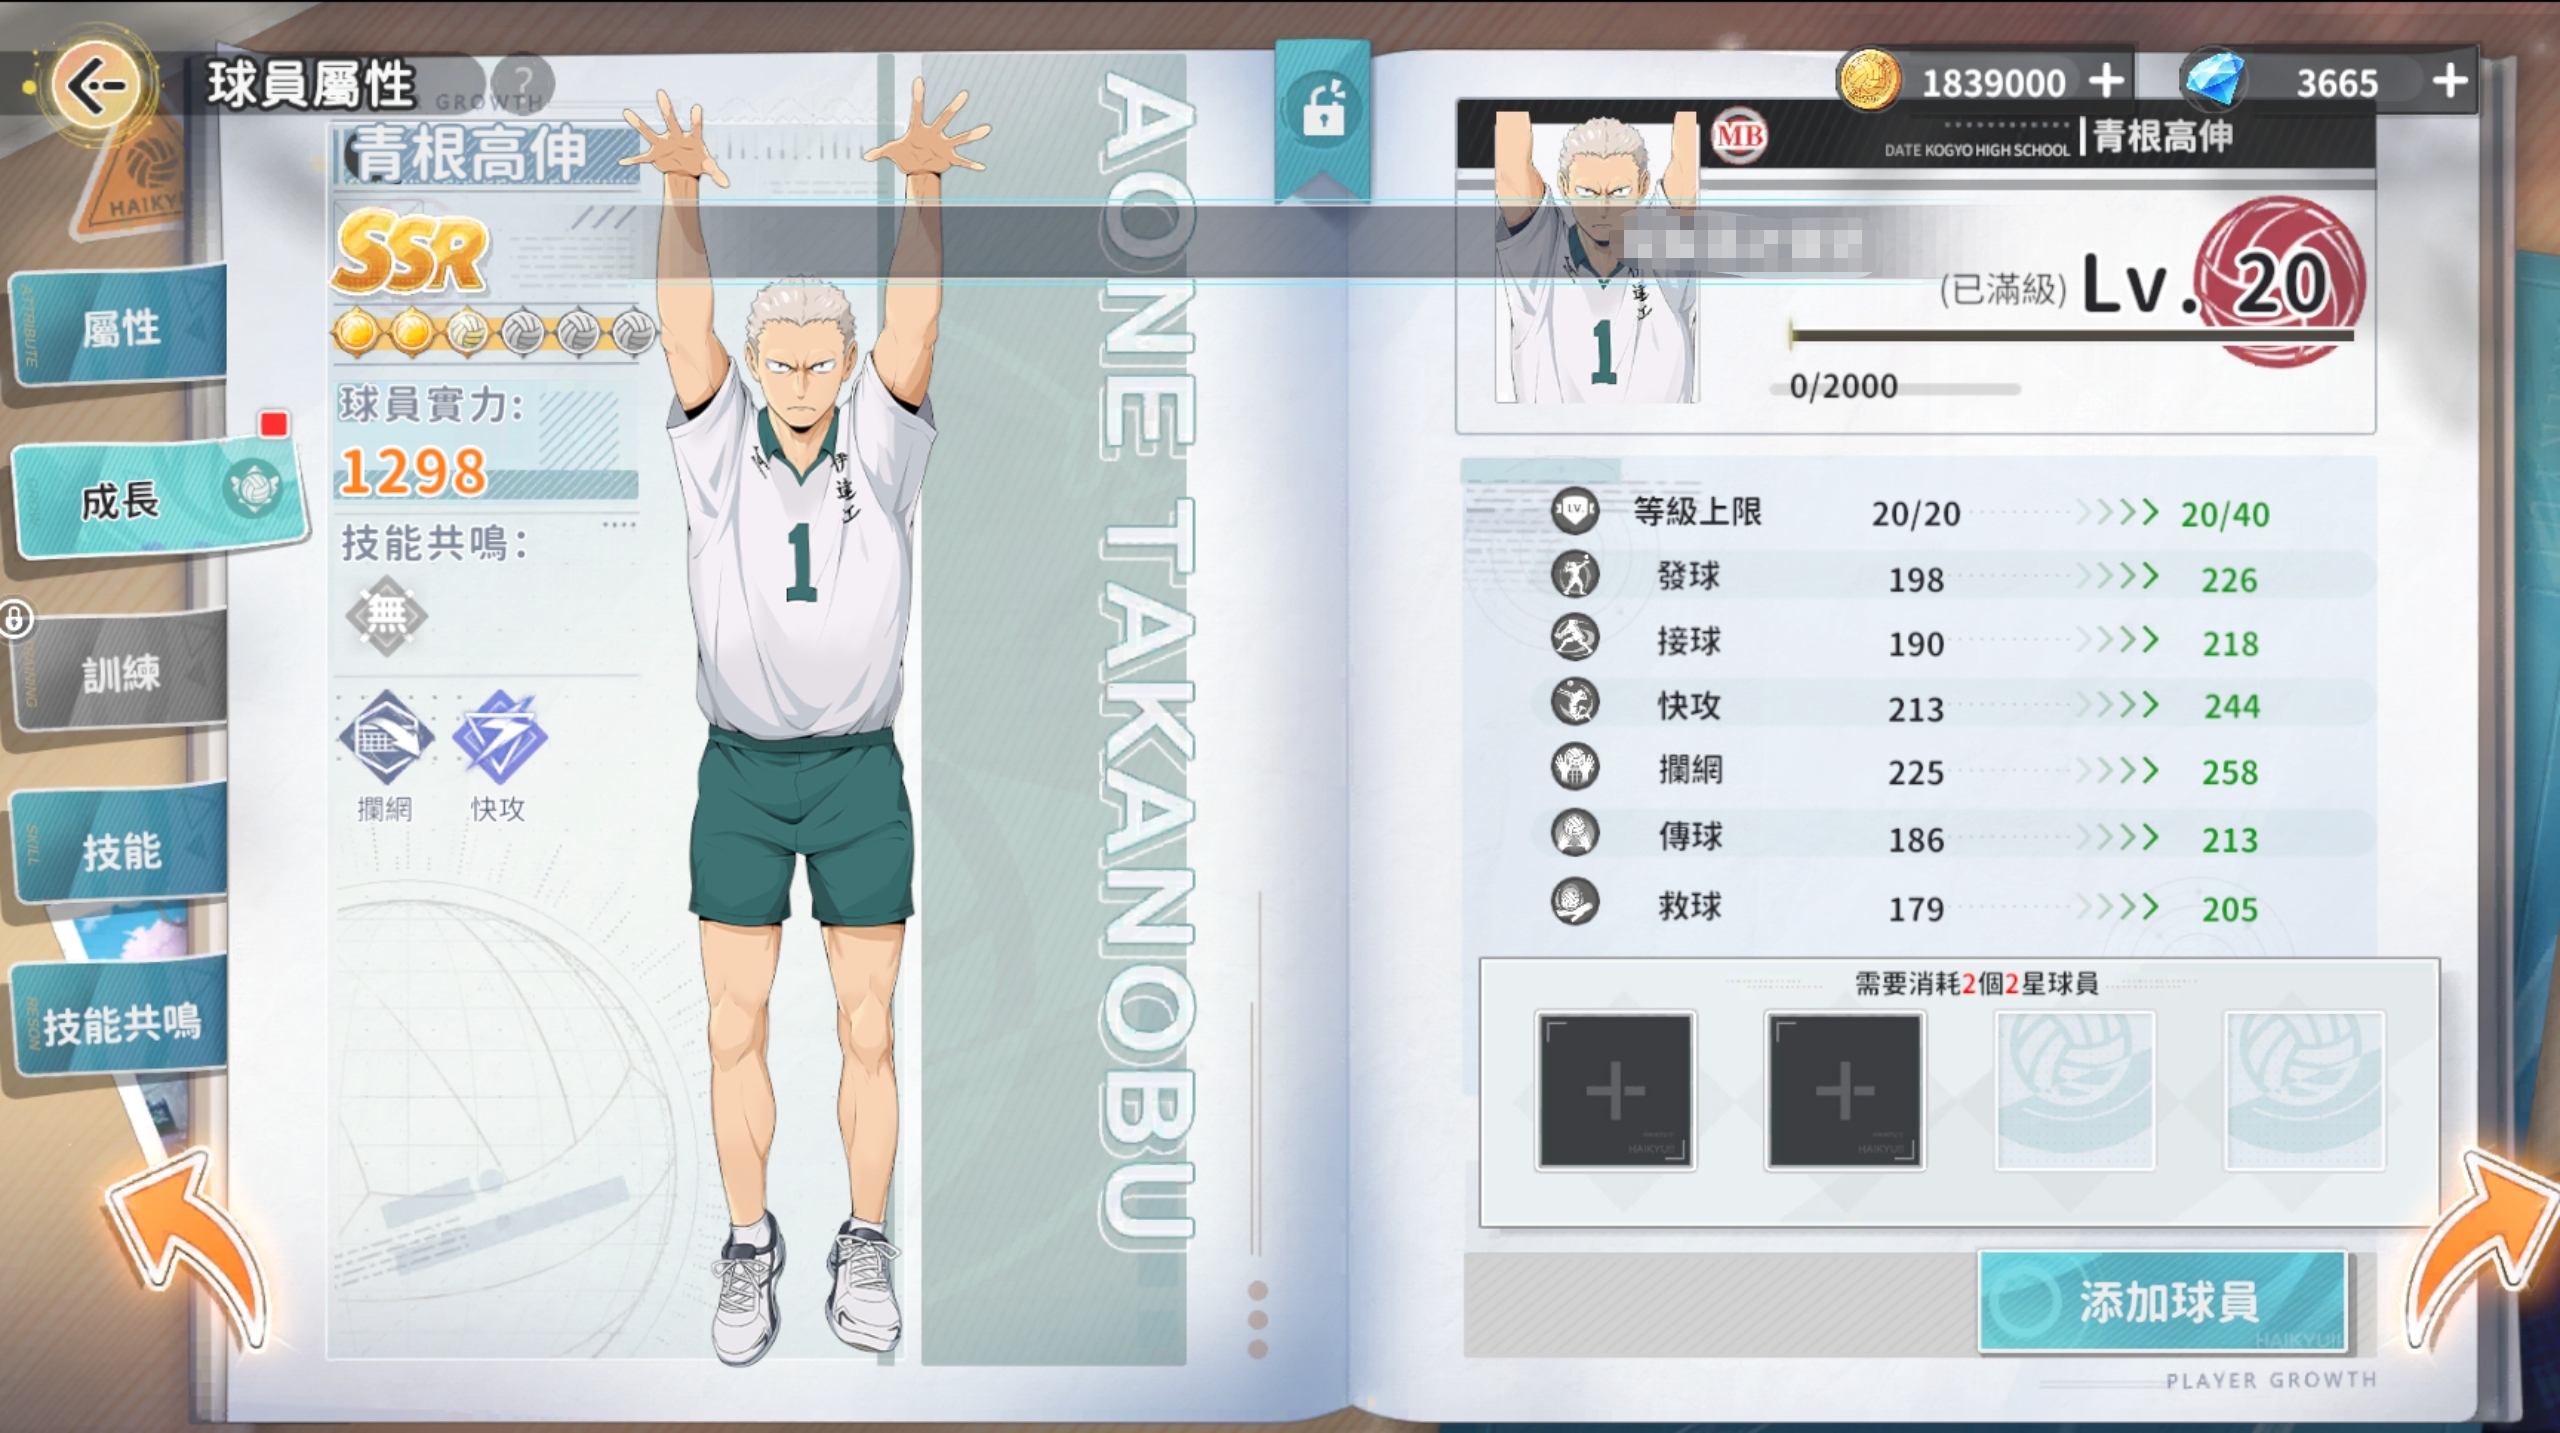Click the back arrow button
Image resolution: width=2560 pixels, height=1433 pixels.
pyautogui.click(x=97, y=86)
